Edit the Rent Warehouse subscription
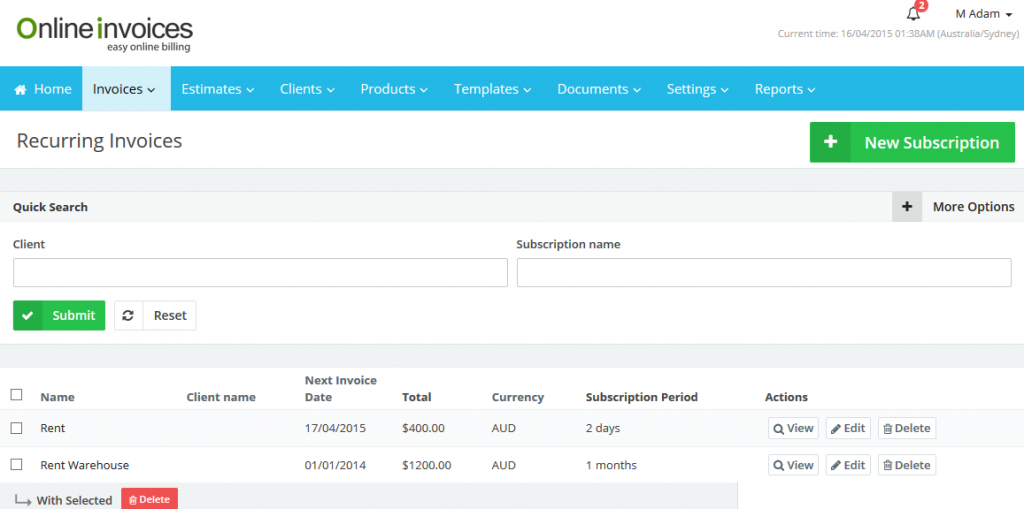This screenshot has width=1024, height=509. pyautogui.click(x=848, y=465)
